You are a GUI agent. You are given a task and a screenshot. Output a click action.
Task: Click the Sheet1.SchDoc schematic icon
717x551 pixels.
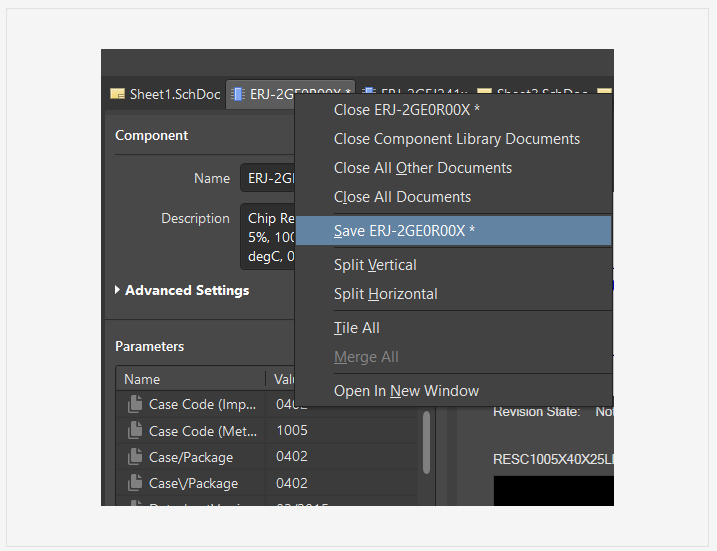pos(118,94)
